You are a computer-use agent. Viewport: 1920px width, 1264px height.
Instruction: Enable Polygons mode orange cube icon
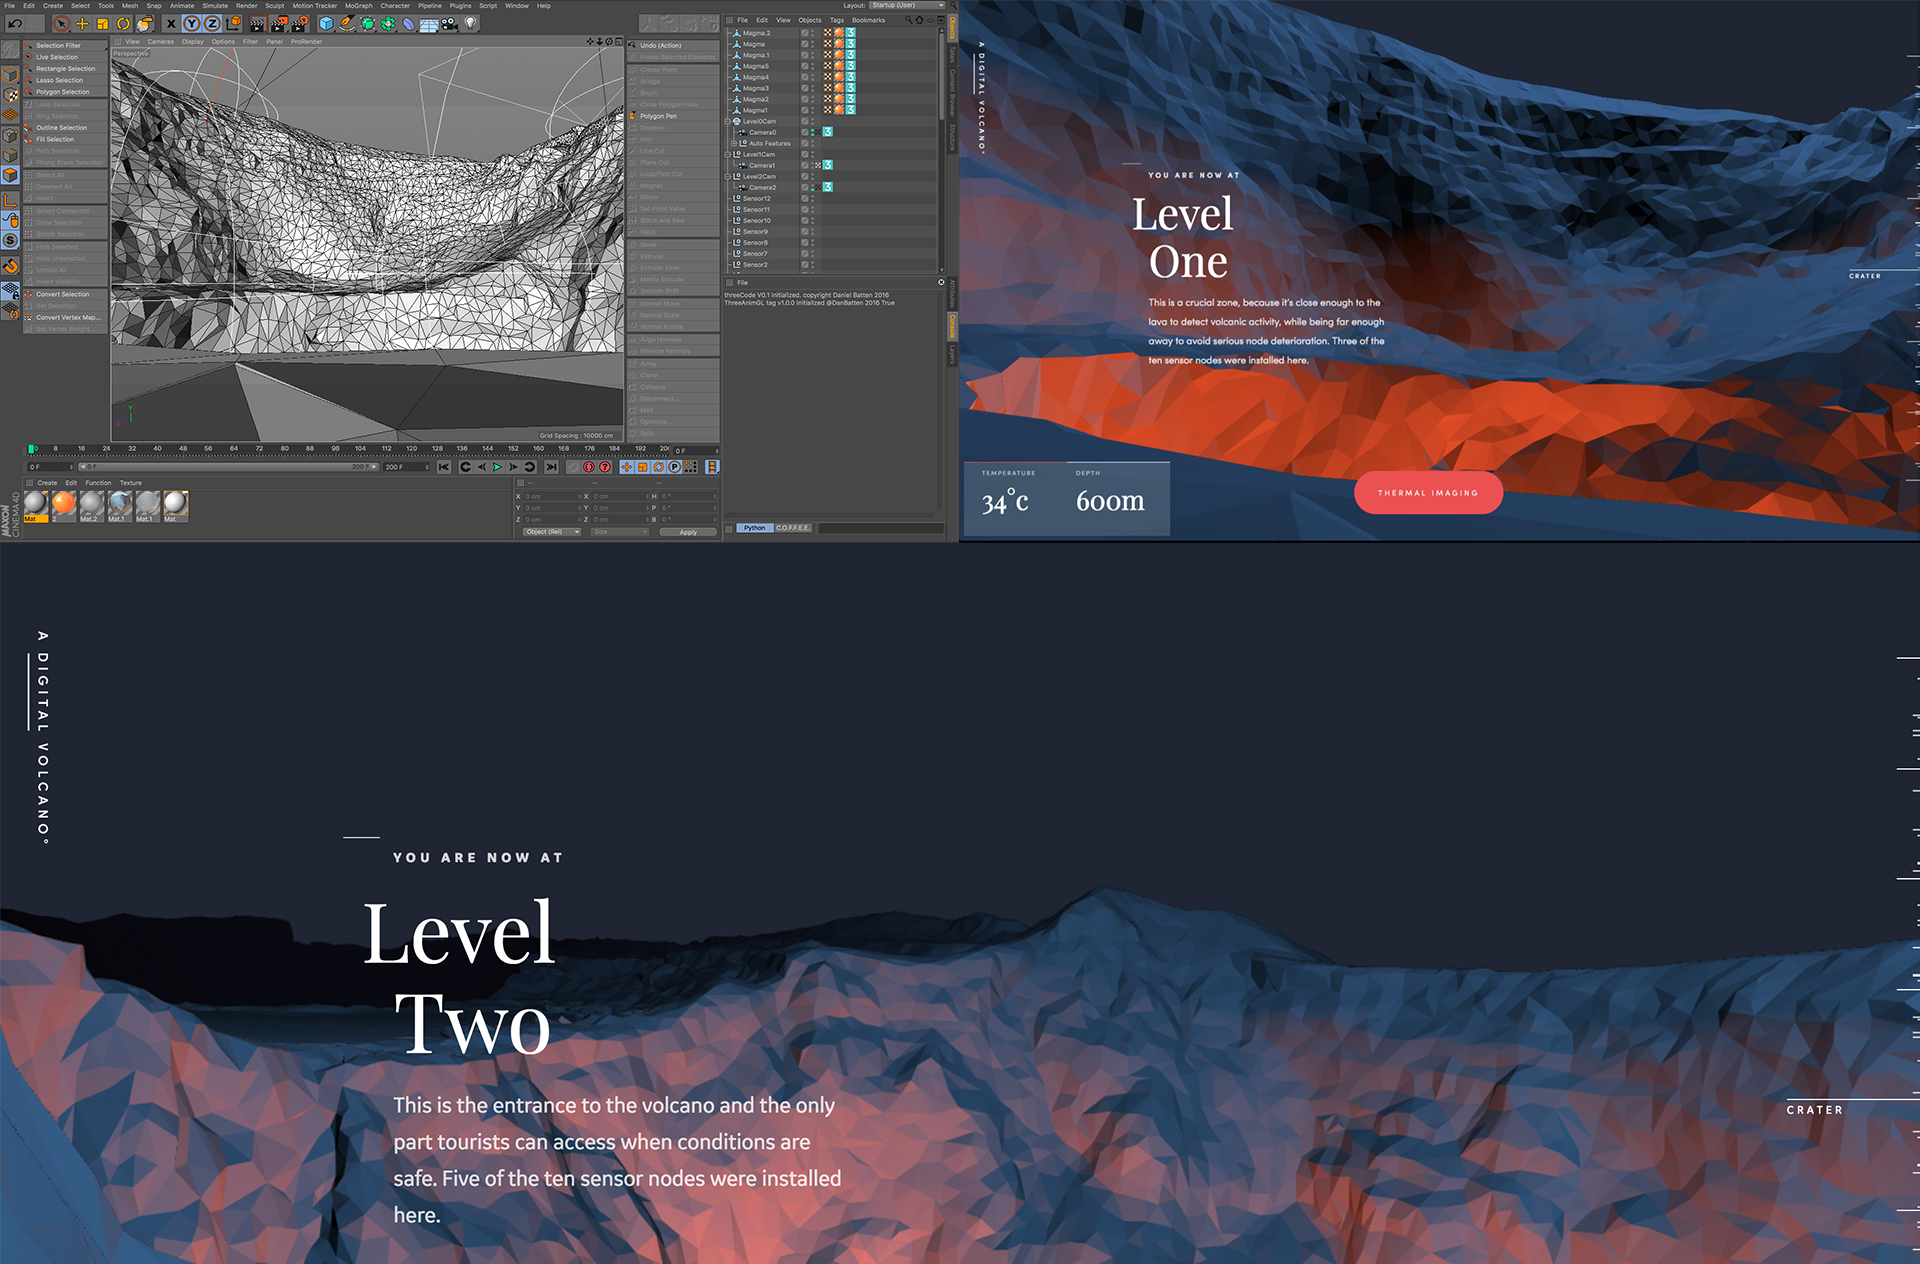coord(10,174)
